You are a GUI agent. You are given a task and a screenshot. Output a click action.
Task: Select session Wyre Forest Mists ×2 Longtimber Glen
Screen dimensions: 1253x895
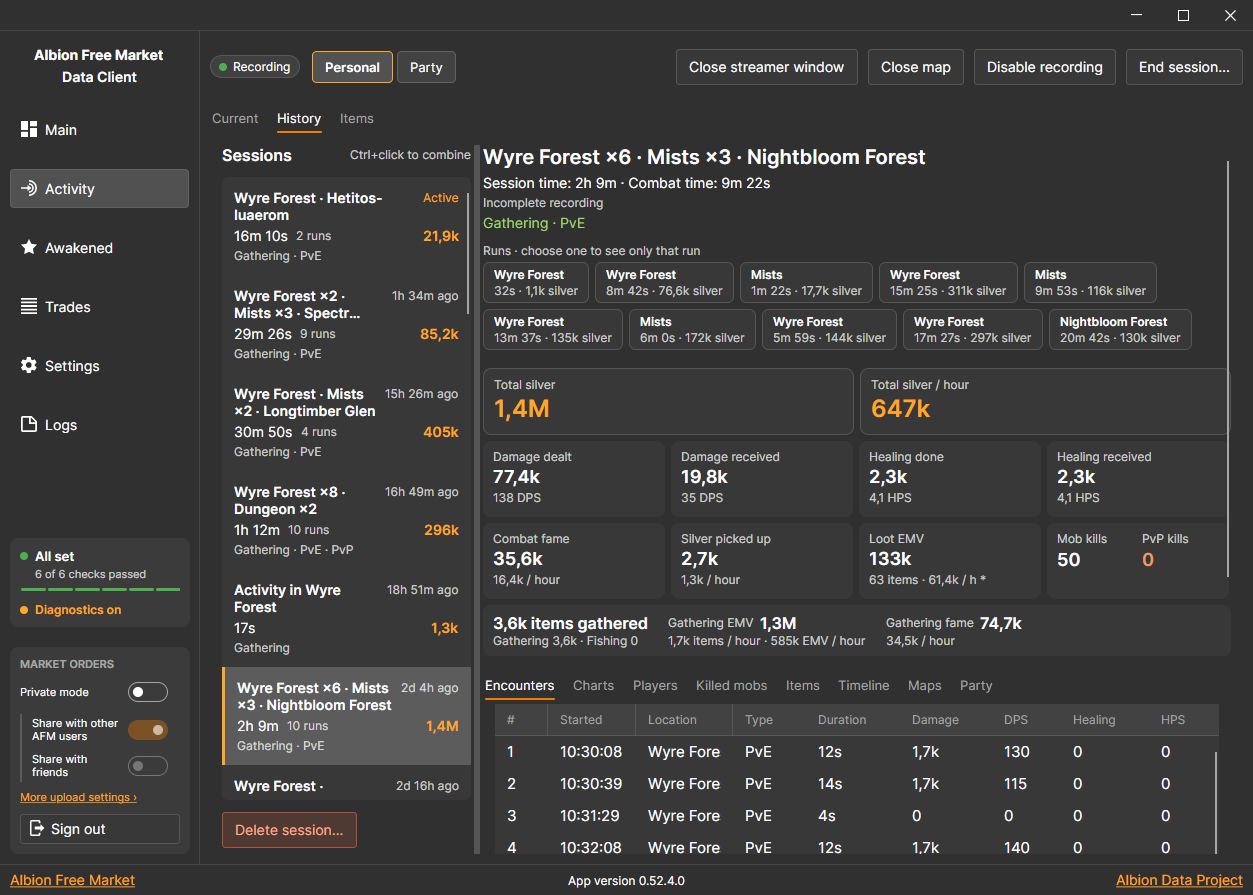346,423
